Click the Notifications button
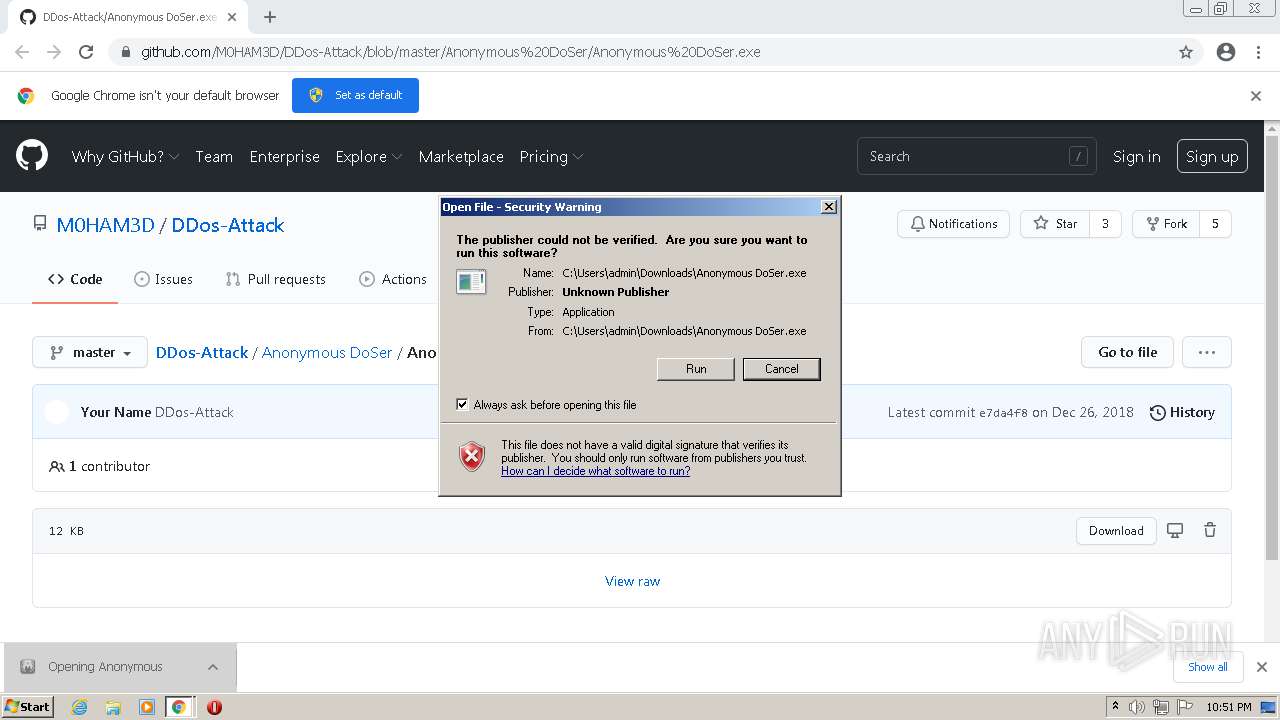Viewport: 1280px width, 720px height. tap(953, 224)
